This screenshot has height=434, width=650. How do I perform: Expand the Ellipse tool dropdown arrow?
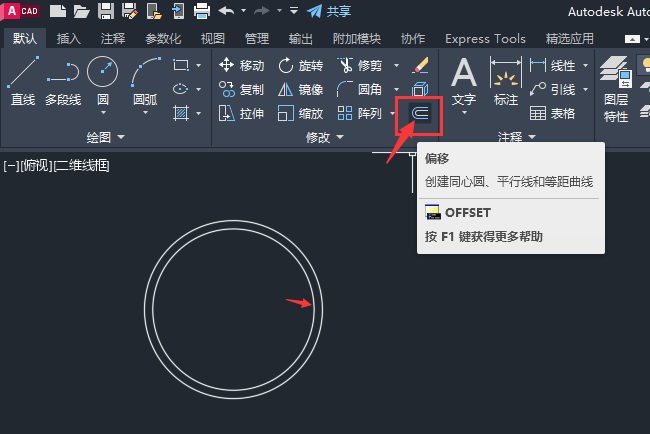tap(199, 89)
